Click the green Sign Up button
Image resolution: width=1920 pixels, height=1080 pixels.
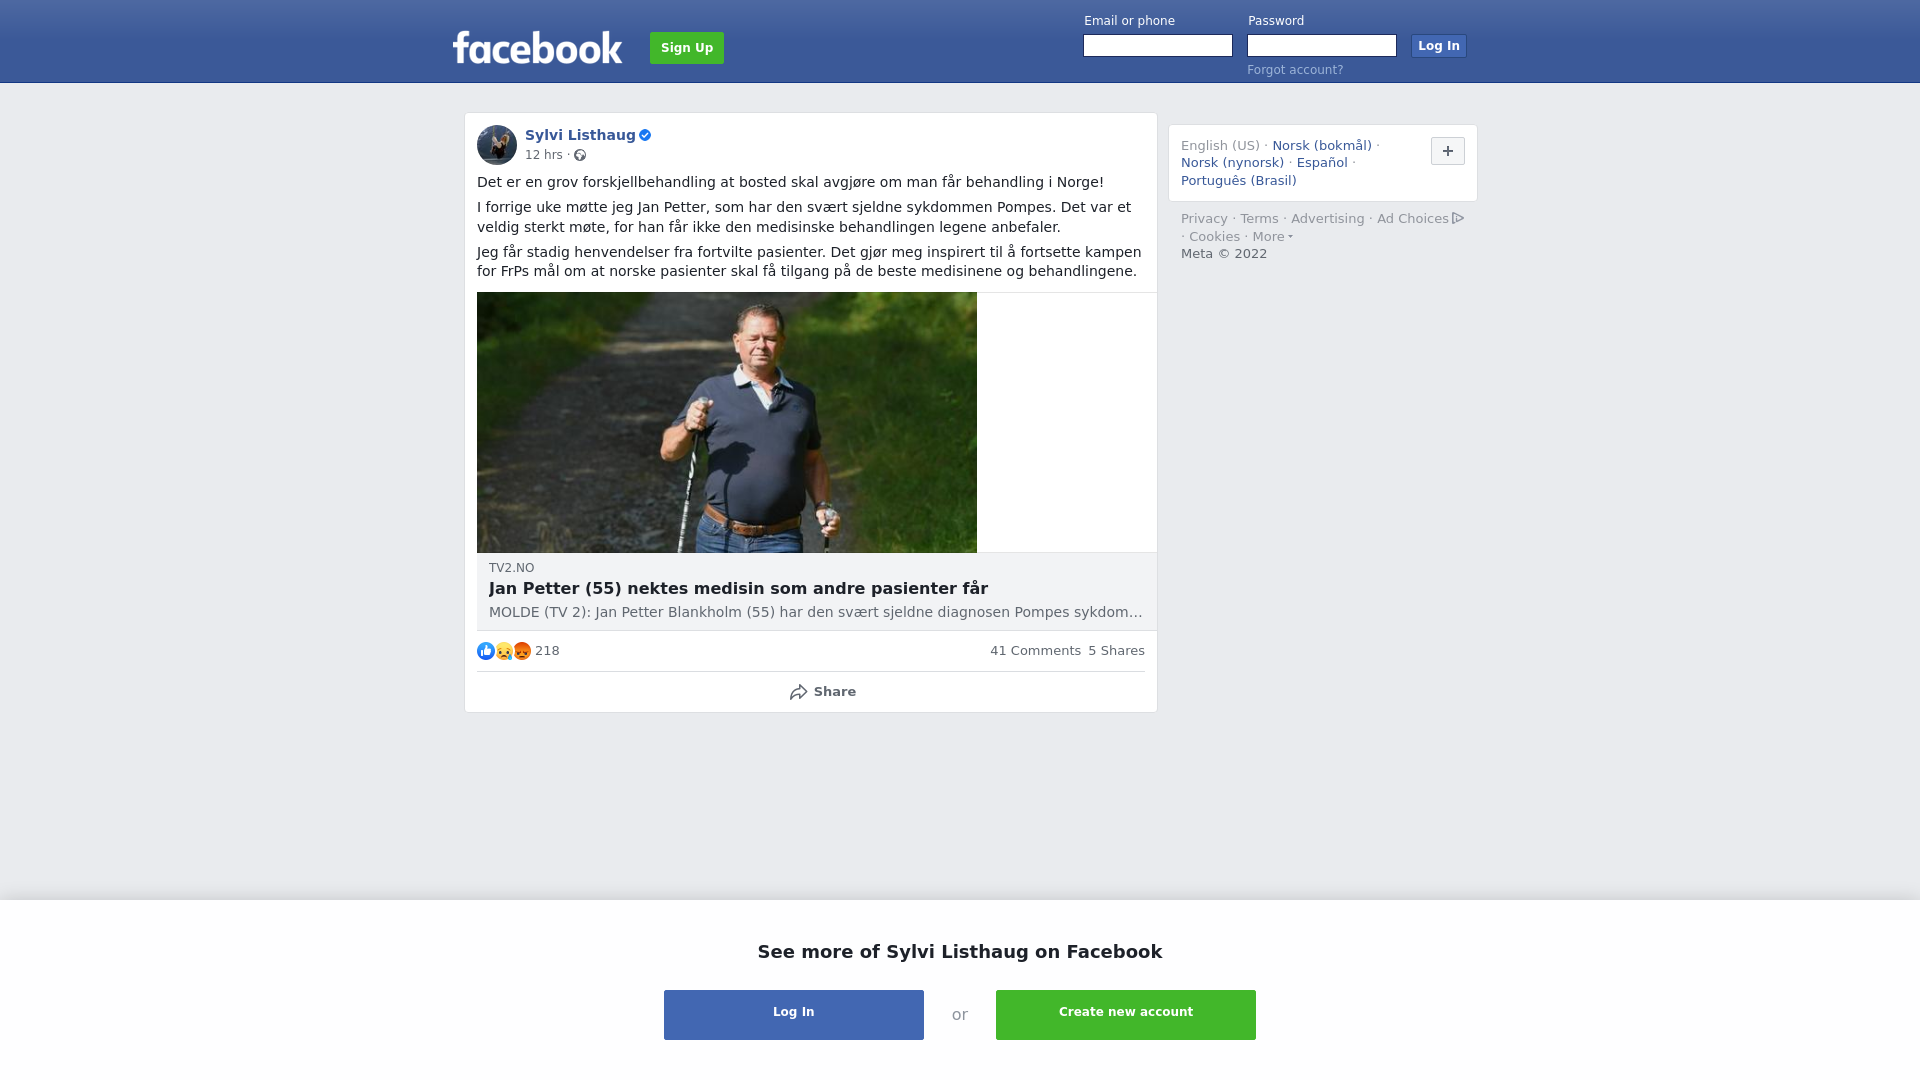pyautogui.click(x=687, y=48)
